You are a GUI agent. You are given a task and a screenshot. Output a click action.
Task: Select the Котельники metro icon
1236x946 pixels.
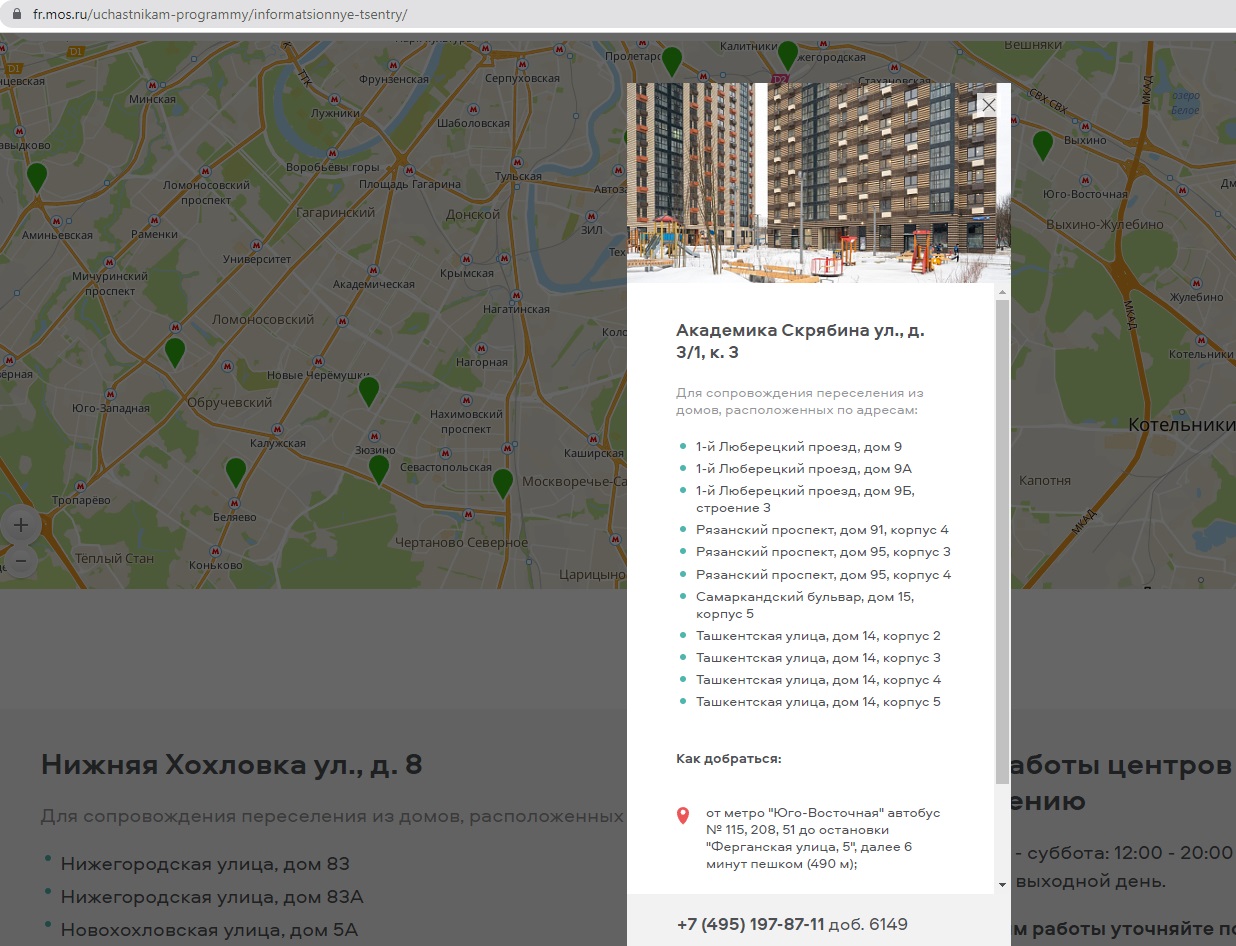1200,339
